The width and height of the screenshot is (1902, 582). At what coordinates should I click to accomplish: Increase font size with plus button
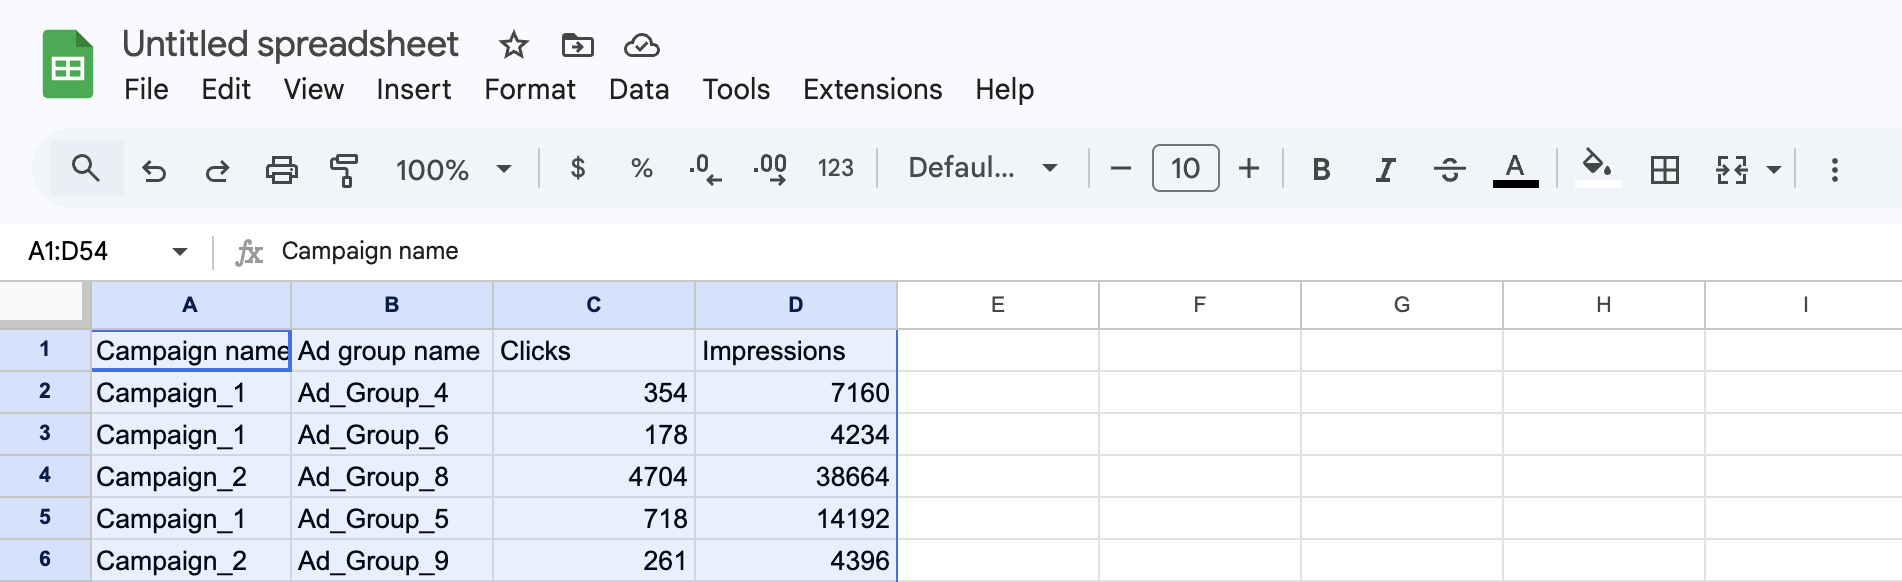(x=1248, y=168)
